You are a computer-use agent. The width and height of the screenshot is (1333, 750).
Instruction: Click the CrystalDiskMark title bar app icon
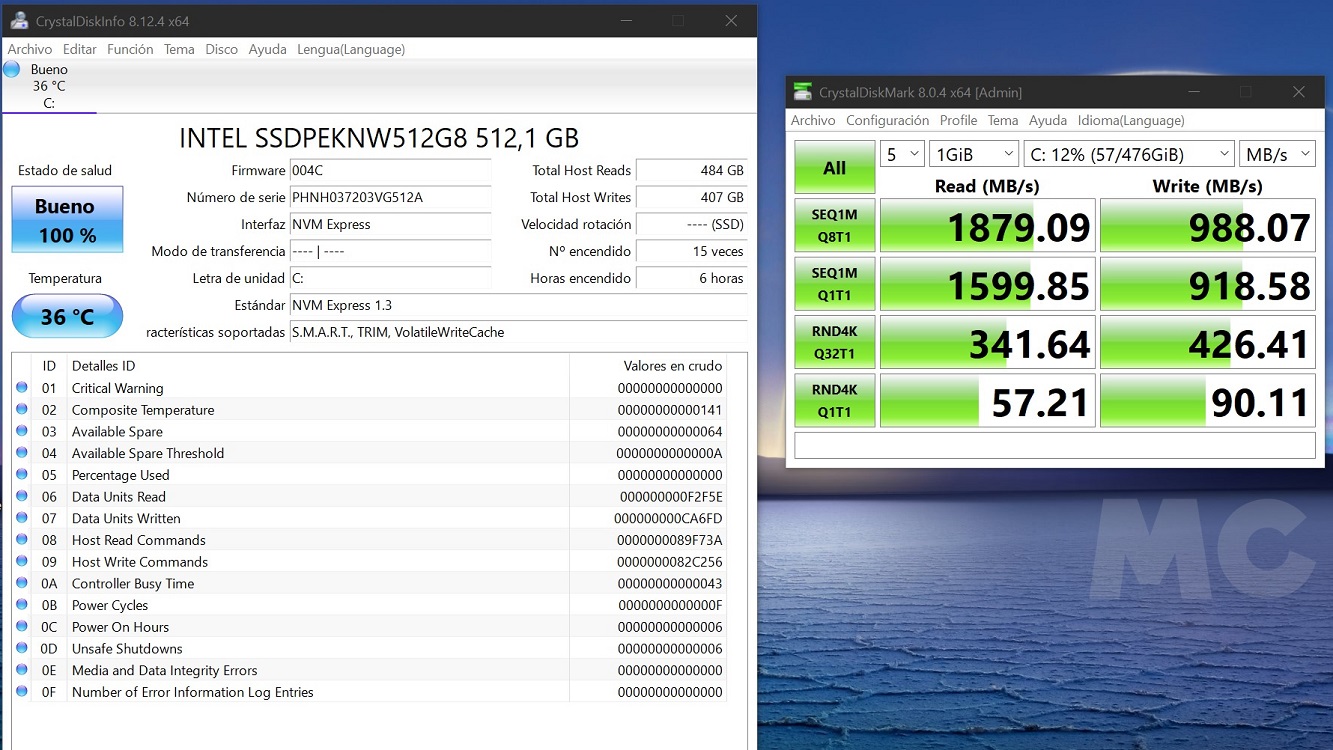click(x=802, y=92)
